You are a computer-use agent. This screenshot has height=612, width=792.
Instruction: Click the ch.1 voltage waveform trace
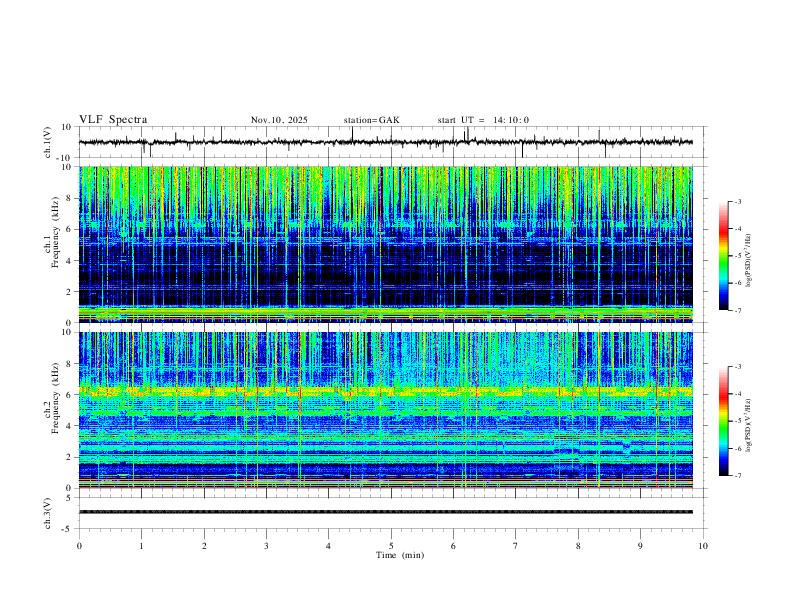tap(386, 142)
